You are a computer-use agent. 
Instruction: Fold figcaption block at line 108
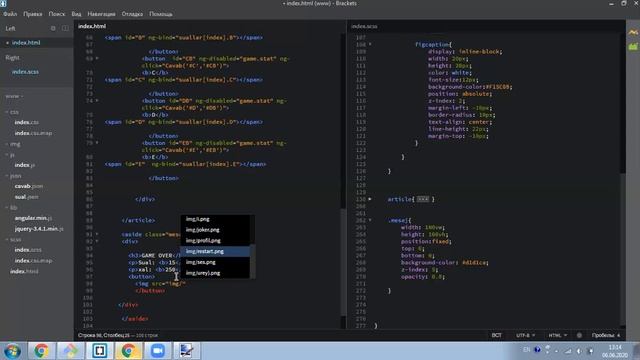coord(370,44)
